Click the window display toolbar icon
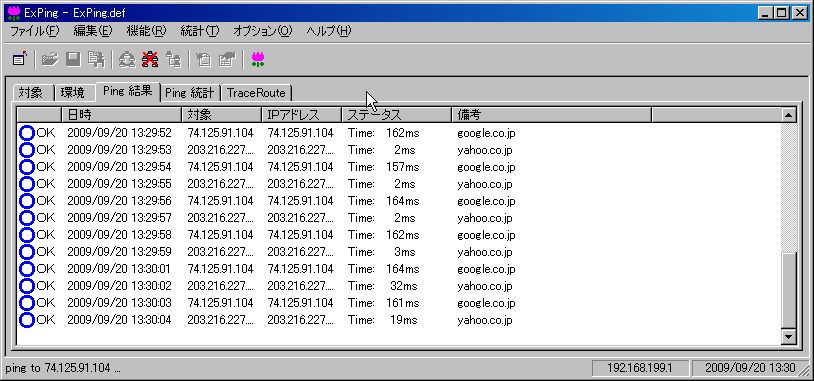This screenshot has width=814, height=381. tap(20, 59)
